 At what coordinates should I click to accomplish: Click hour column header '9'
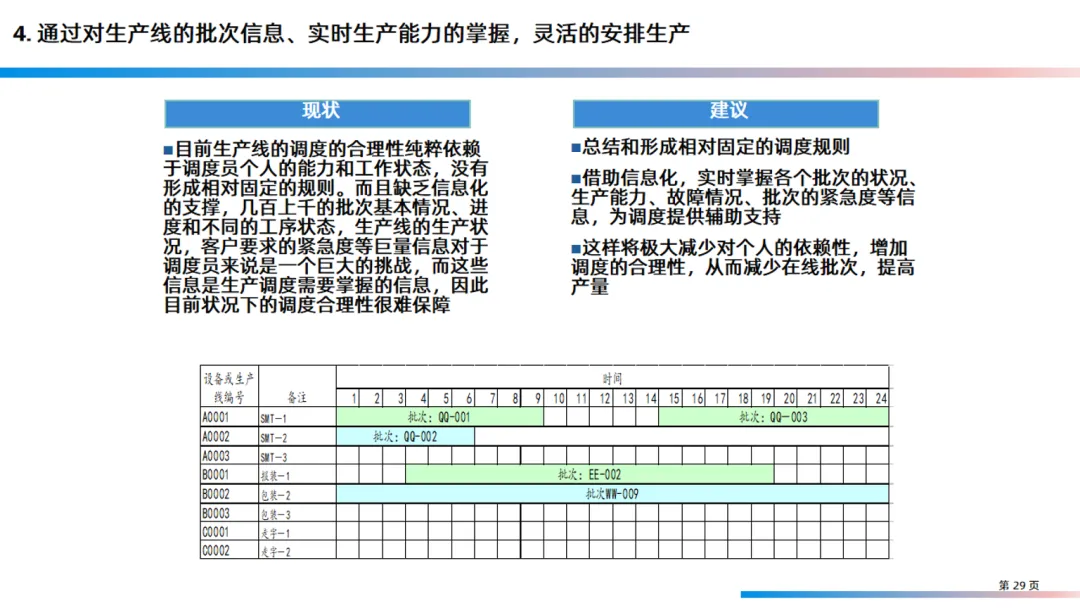532,397
